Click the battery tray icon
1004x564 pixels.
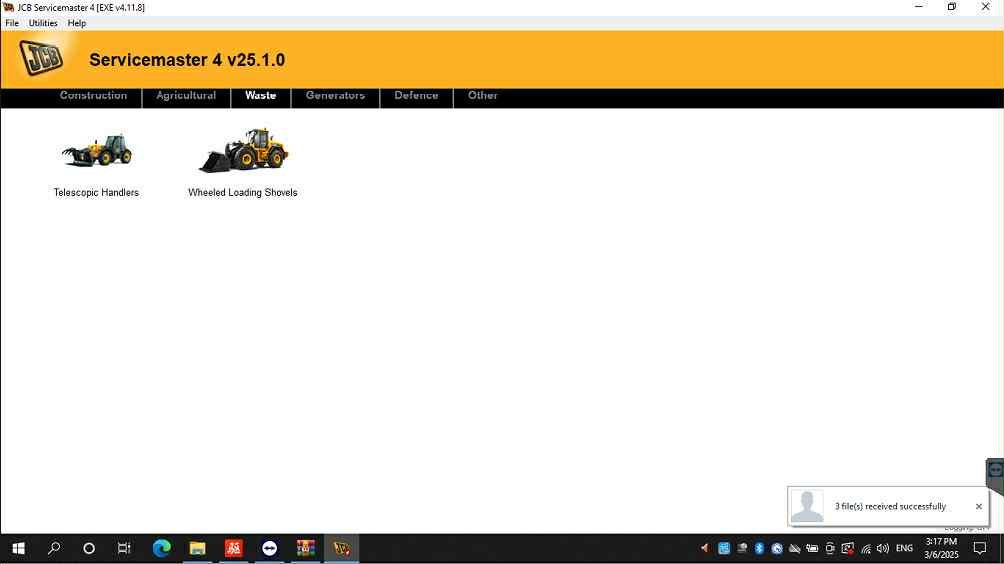click(812, 549)
